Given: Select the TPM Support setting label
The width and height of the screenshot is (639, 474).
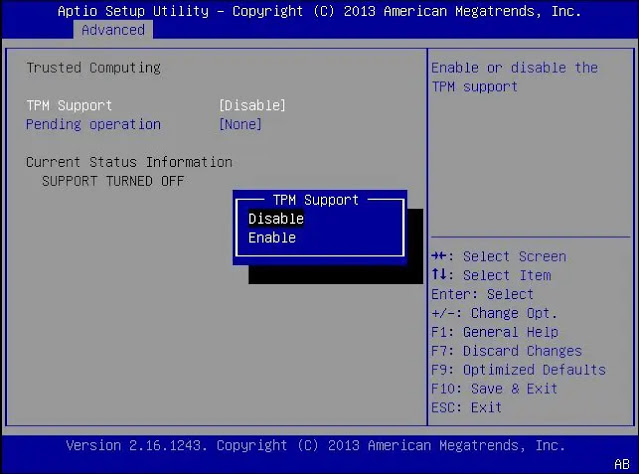Looking at the screenshot, I should pyautogui.click(x=69, y=106).
